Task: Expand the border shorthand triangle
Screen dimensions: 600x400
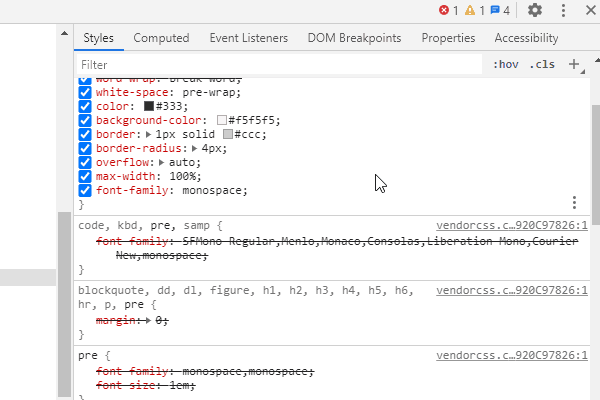Action: pos(149,134)
